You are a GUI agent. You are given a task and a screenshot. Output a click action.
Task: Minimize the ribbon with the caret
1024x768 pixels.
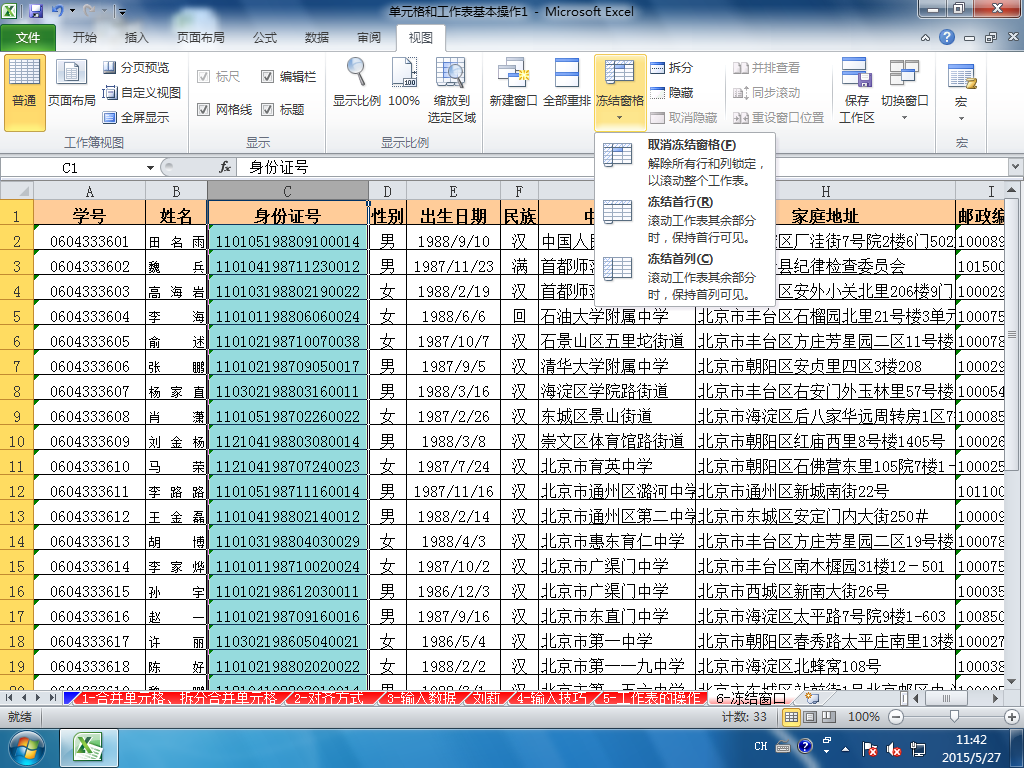(925, 38)
